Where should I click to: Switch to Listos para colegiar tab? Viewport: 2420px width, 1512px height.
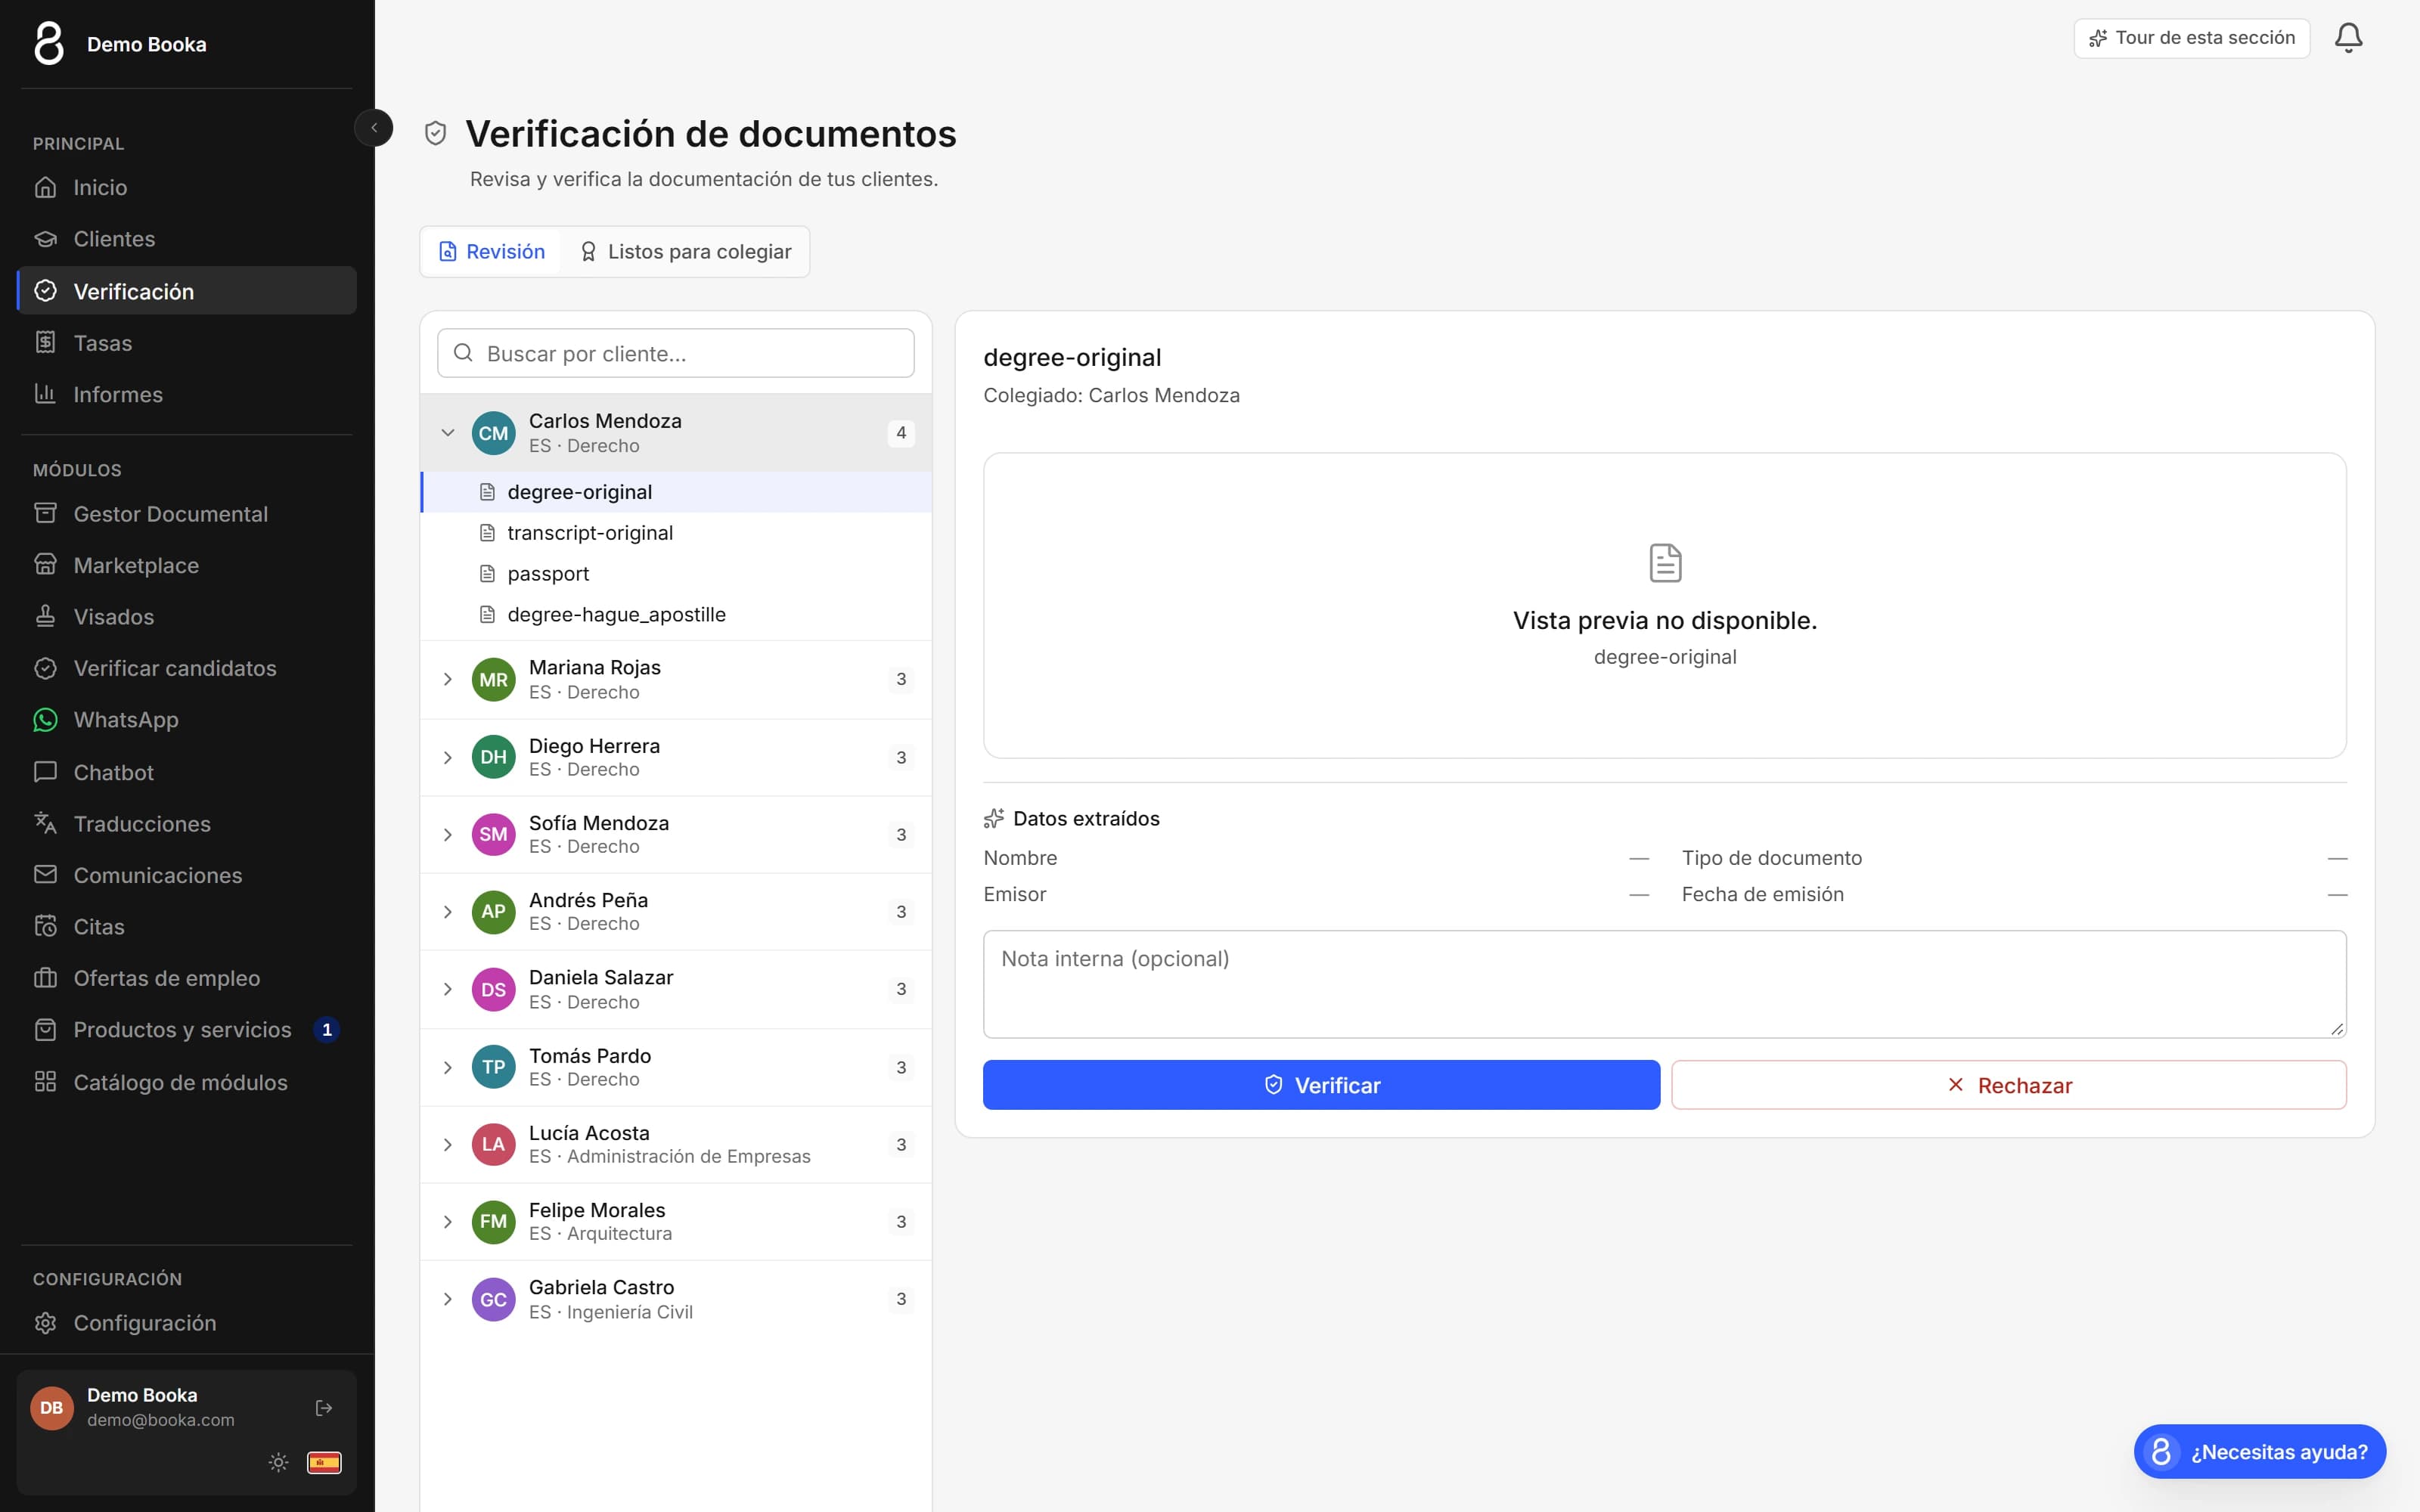click(686, 252)
